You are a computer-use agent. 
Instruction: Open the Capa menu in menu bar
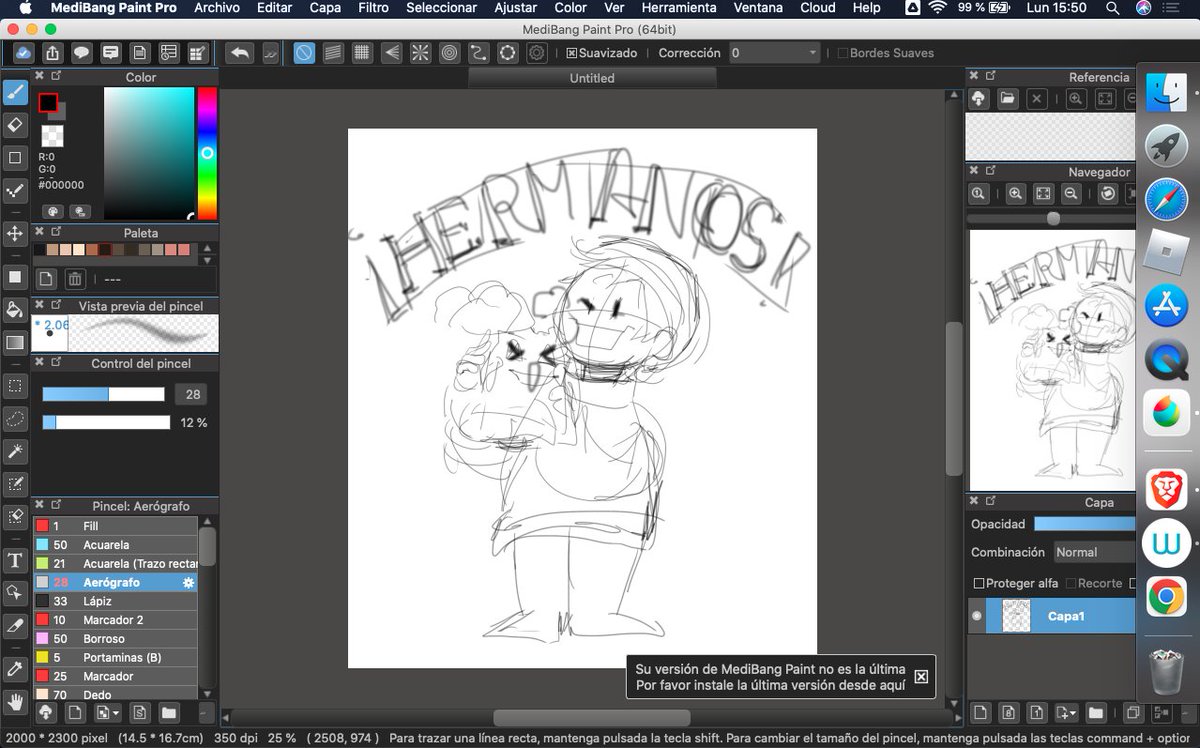[325, 8]
